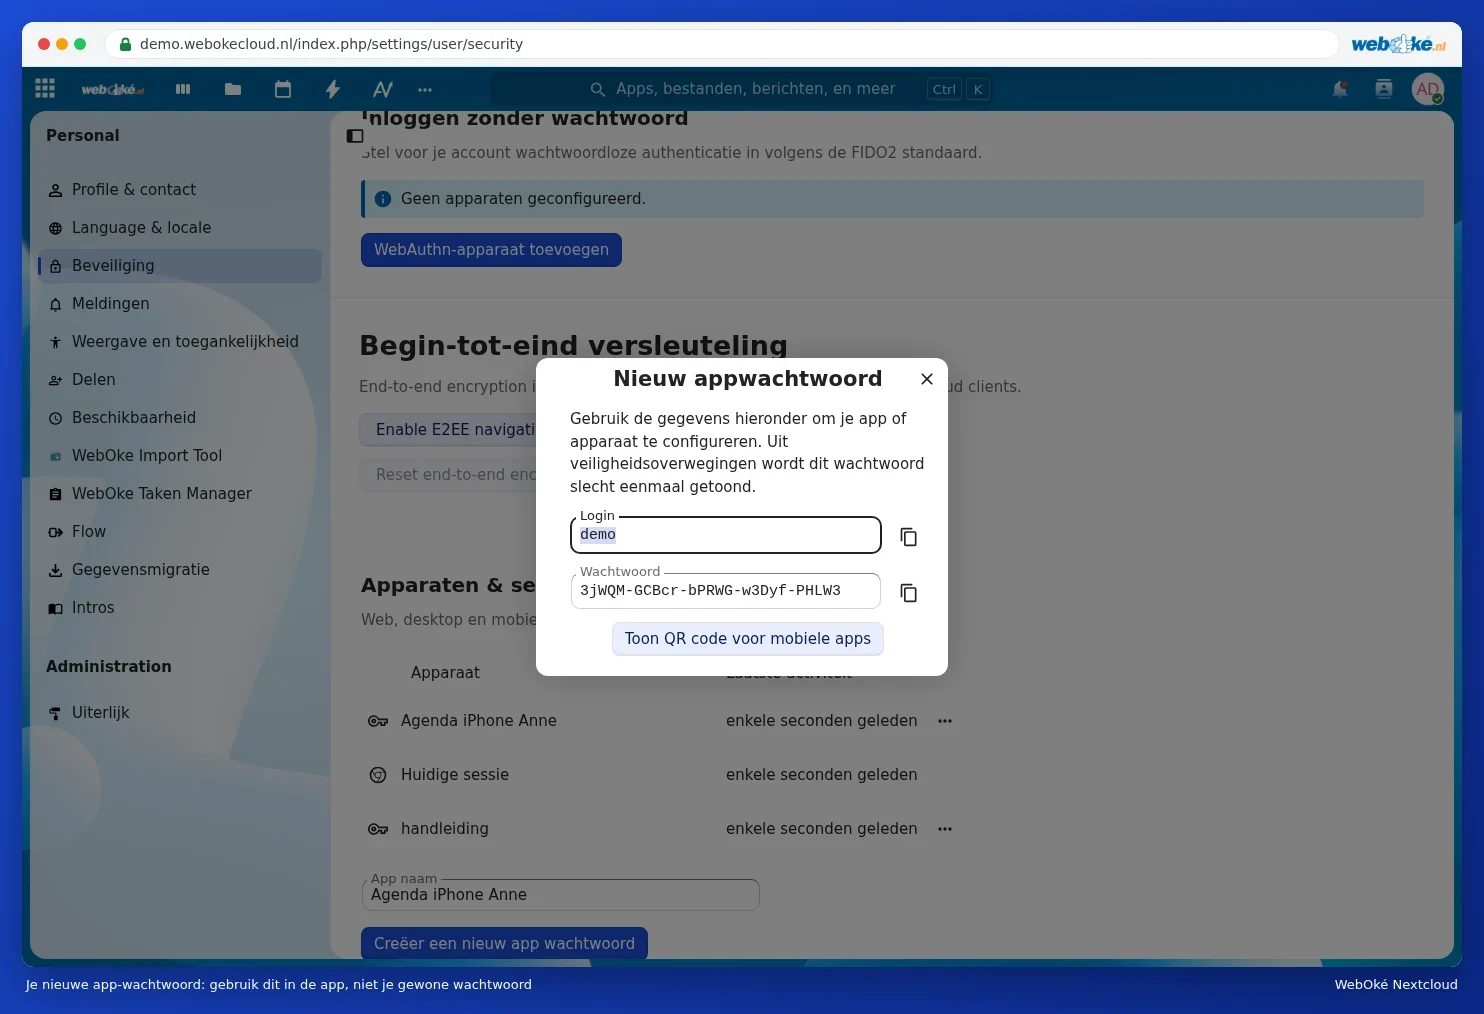Click the download icon next to Gegevensmigratie
Viewport: 1484px width, 1014px height.
click(x=55, y=570)
